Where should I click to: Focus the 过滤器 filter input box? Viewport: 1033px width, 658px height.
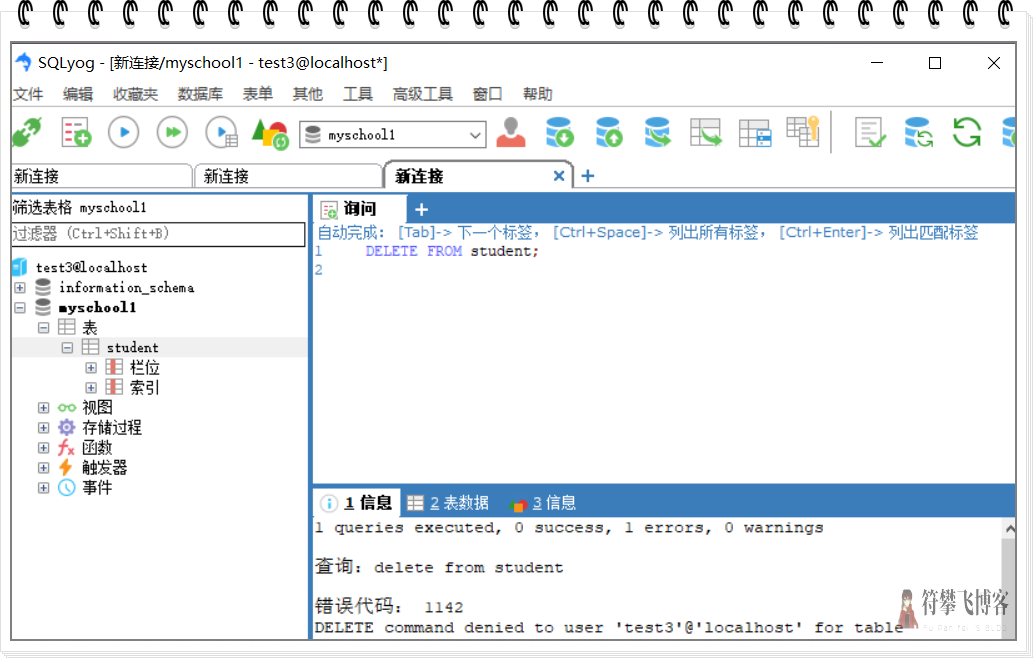[x=158, y=234]
